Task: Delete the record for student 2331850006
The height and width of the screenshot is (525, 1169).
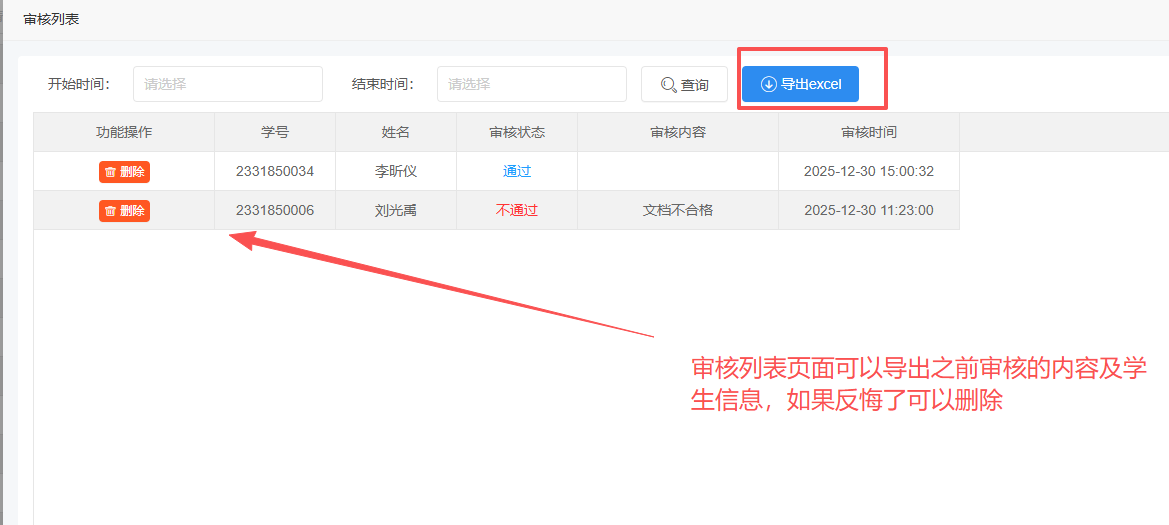Action: [x=124, y=211]
